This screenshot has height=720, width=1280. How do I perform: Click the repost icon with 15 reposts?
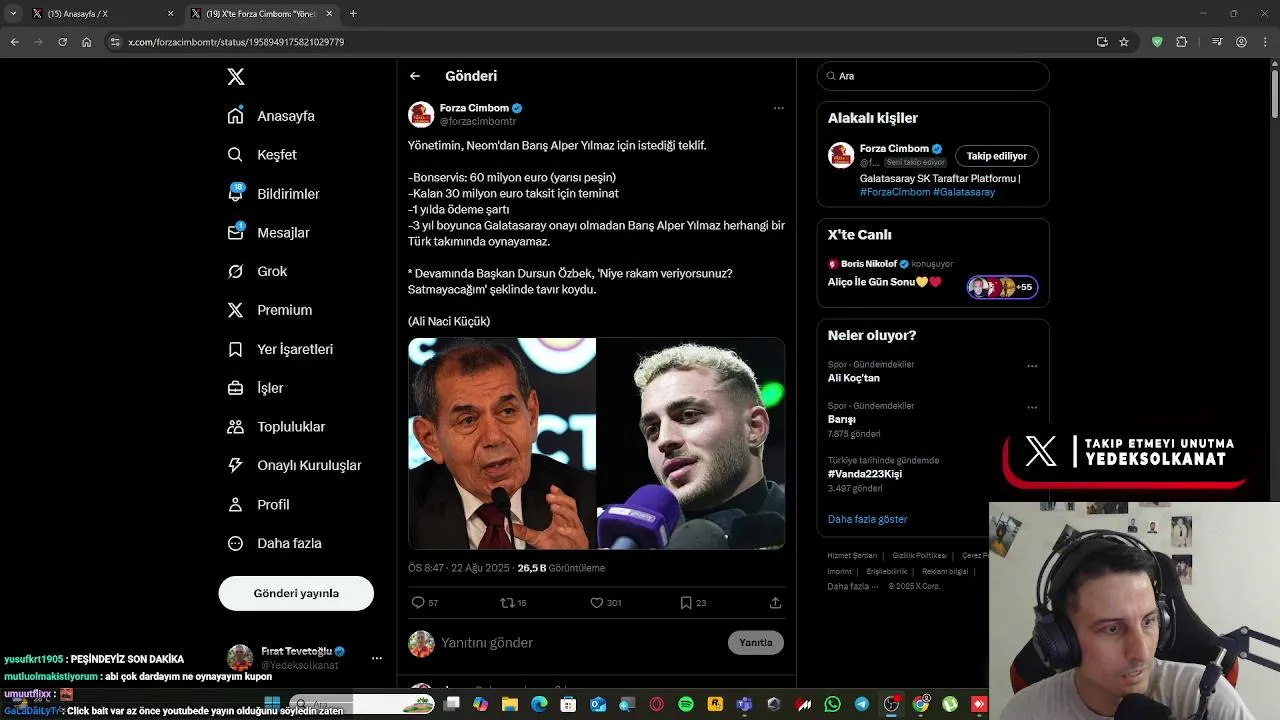507,603
